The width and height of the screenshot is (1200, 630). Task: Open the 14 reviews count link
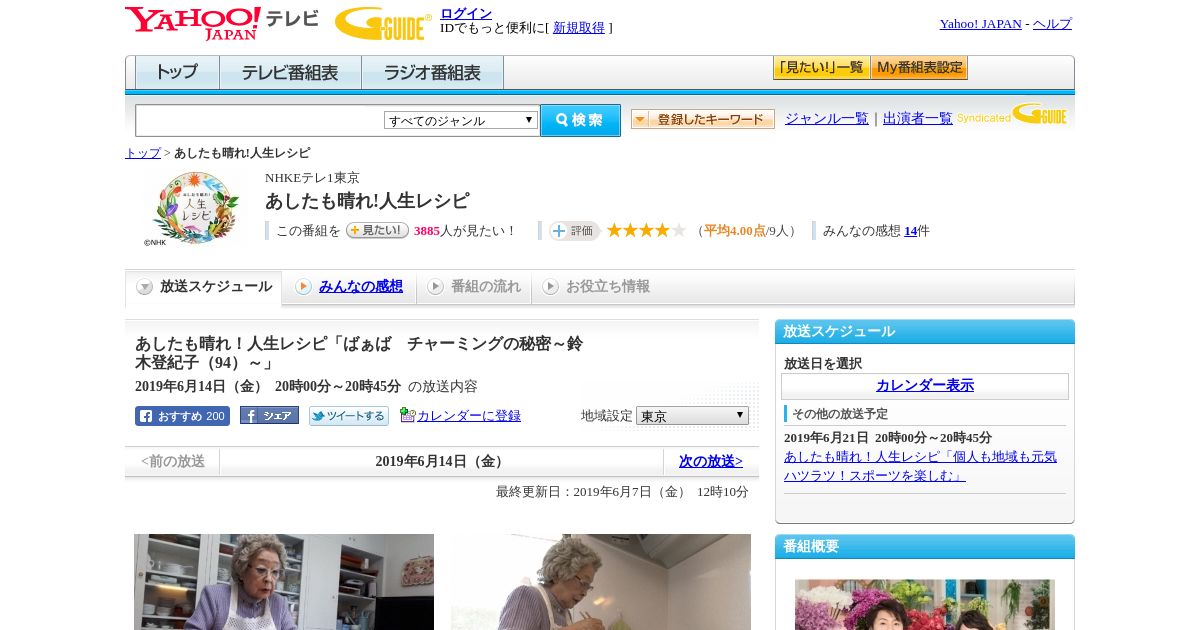[x=910, y=231]
